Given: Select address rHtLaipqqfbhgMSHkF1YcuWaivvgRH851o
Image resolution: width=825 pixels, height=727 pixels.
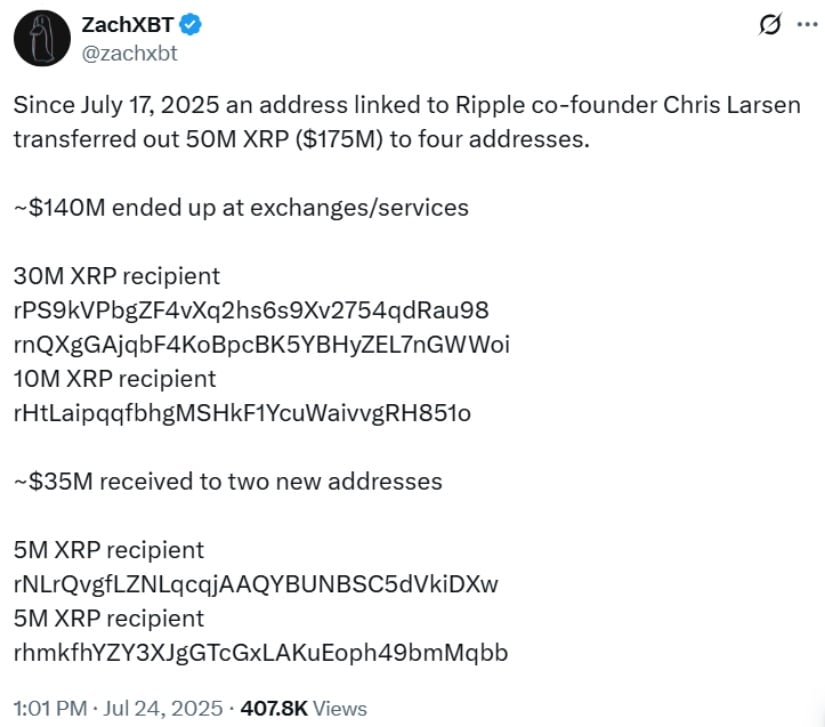Looking at the screenshot, I should [x=242, y=413].
